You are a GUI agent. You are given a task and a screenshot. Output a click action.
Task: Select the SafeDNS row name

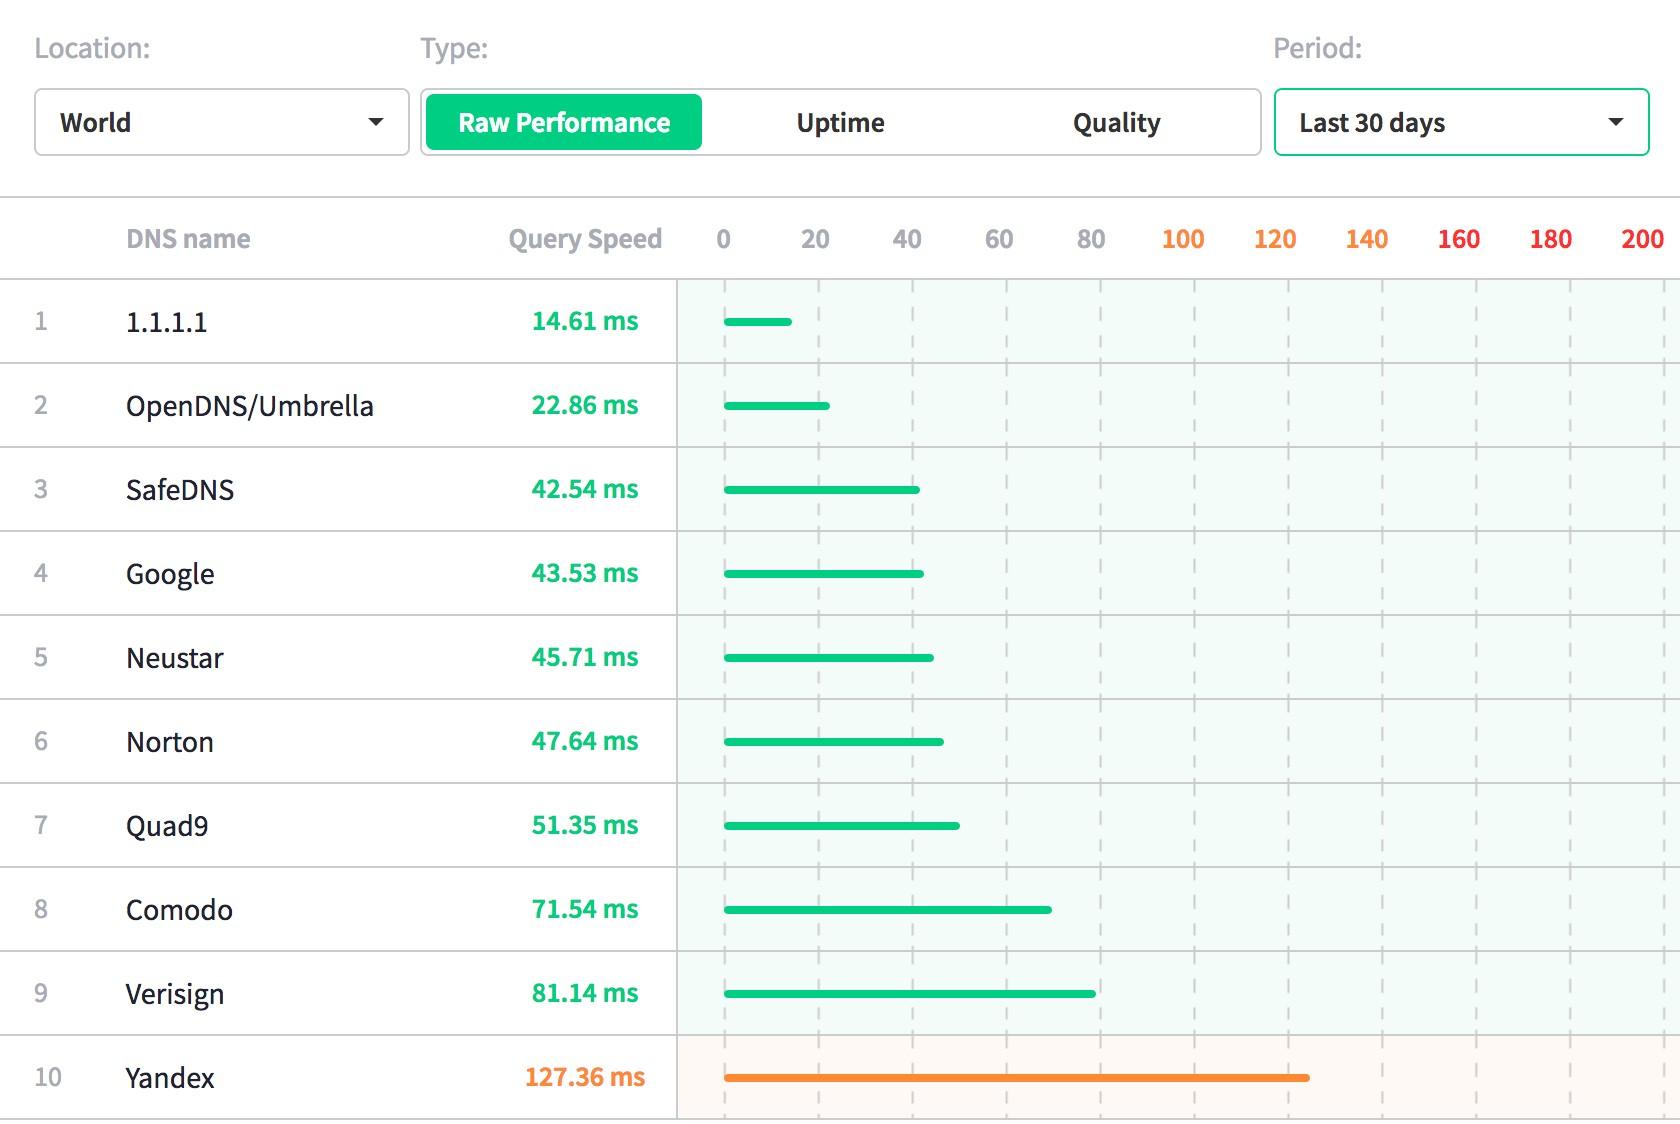click(180, 490)
